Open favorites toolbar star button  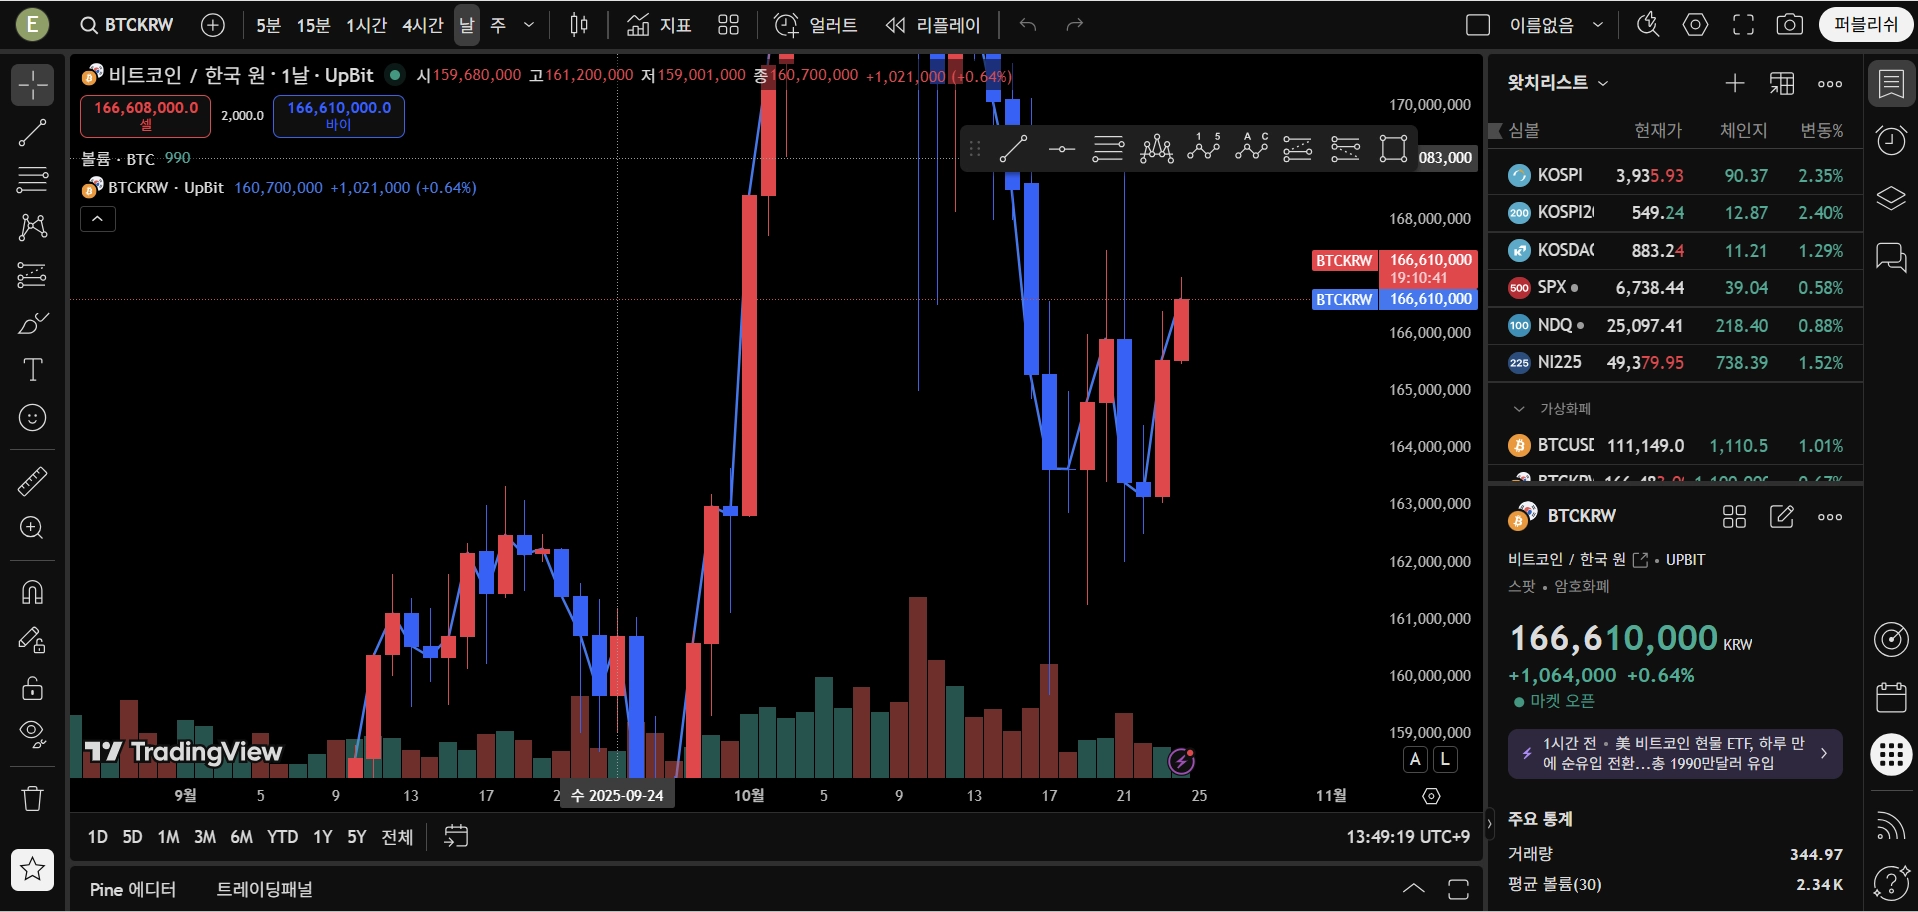pyautogui.click(x=32, y=869)
